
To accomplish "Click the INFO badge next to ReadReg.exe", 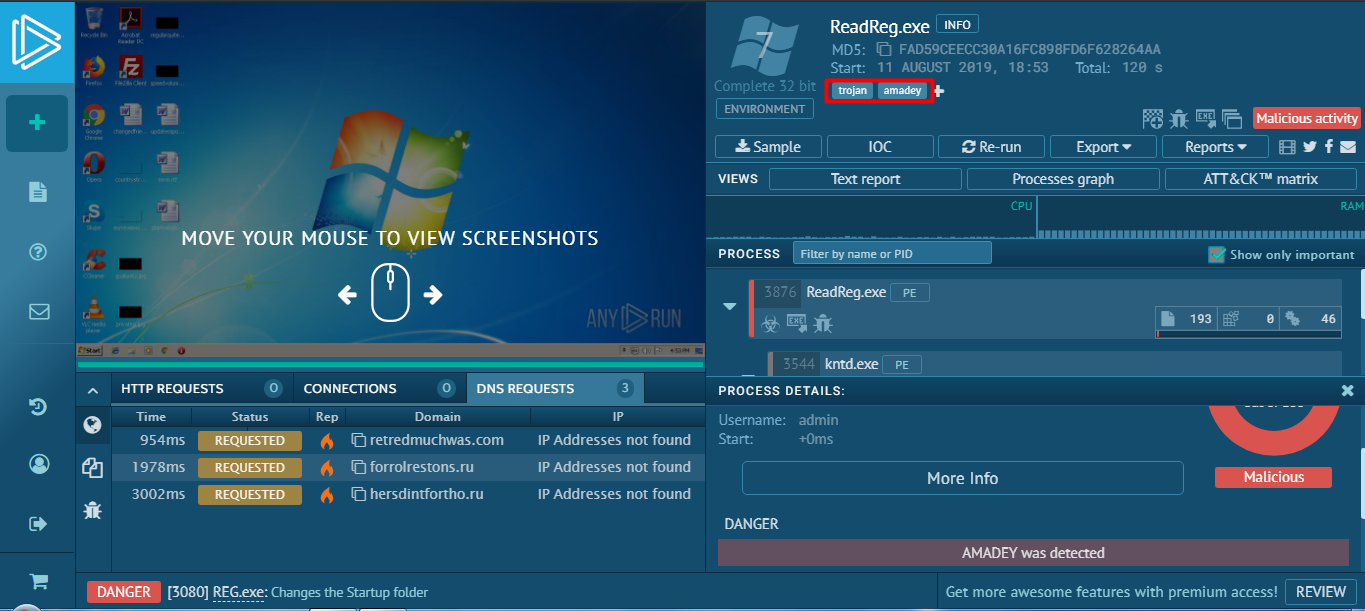I will [958, 25].
